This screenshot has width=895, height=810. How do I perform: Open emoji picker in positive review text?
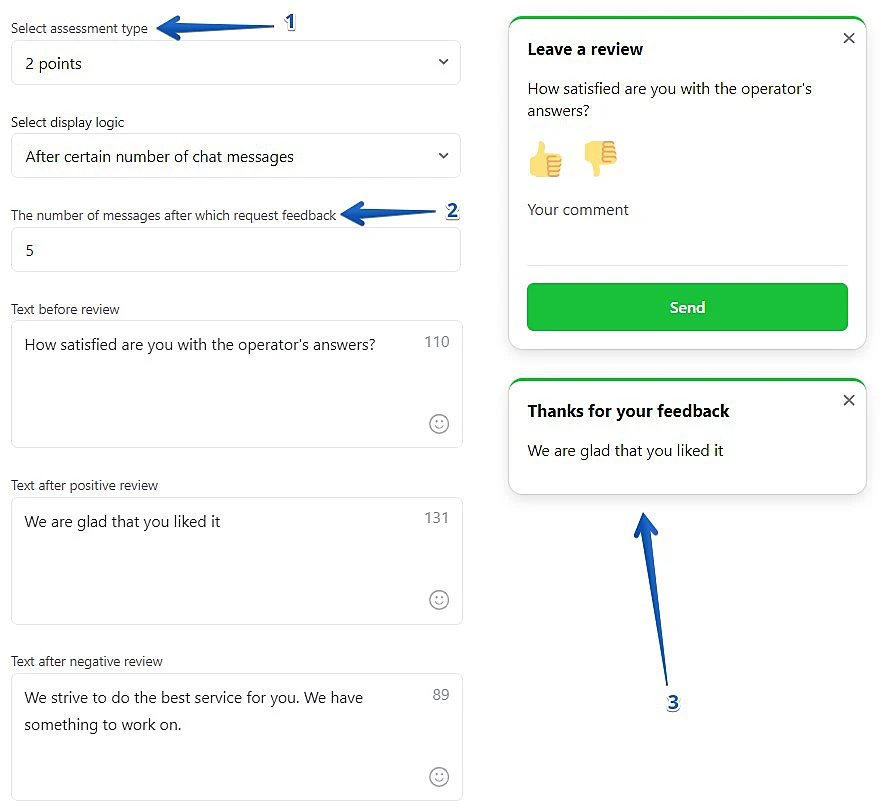point(439,599)
